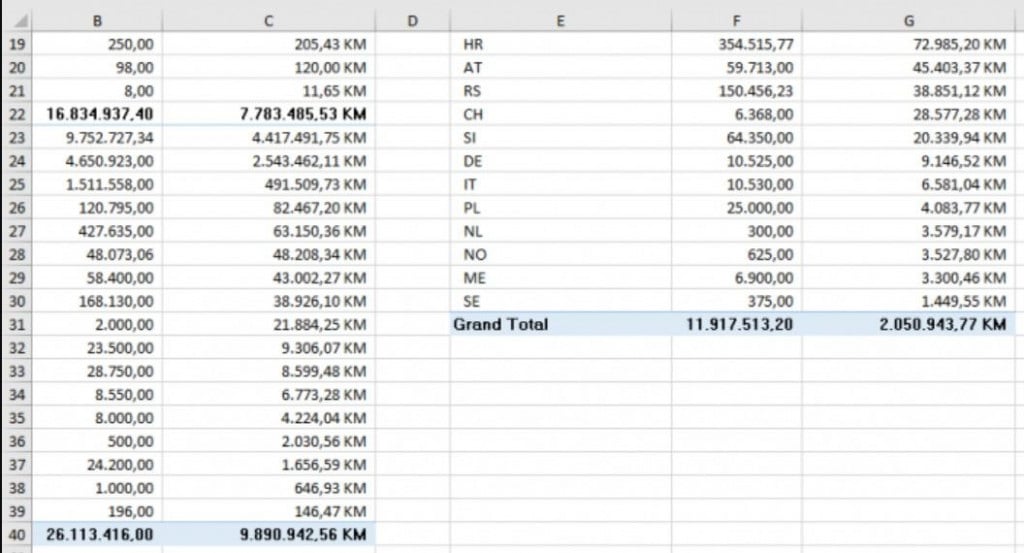Viewport: 1024px width, 553px height.
Task: Click the Grand Total cell
Action: point(560,324)
